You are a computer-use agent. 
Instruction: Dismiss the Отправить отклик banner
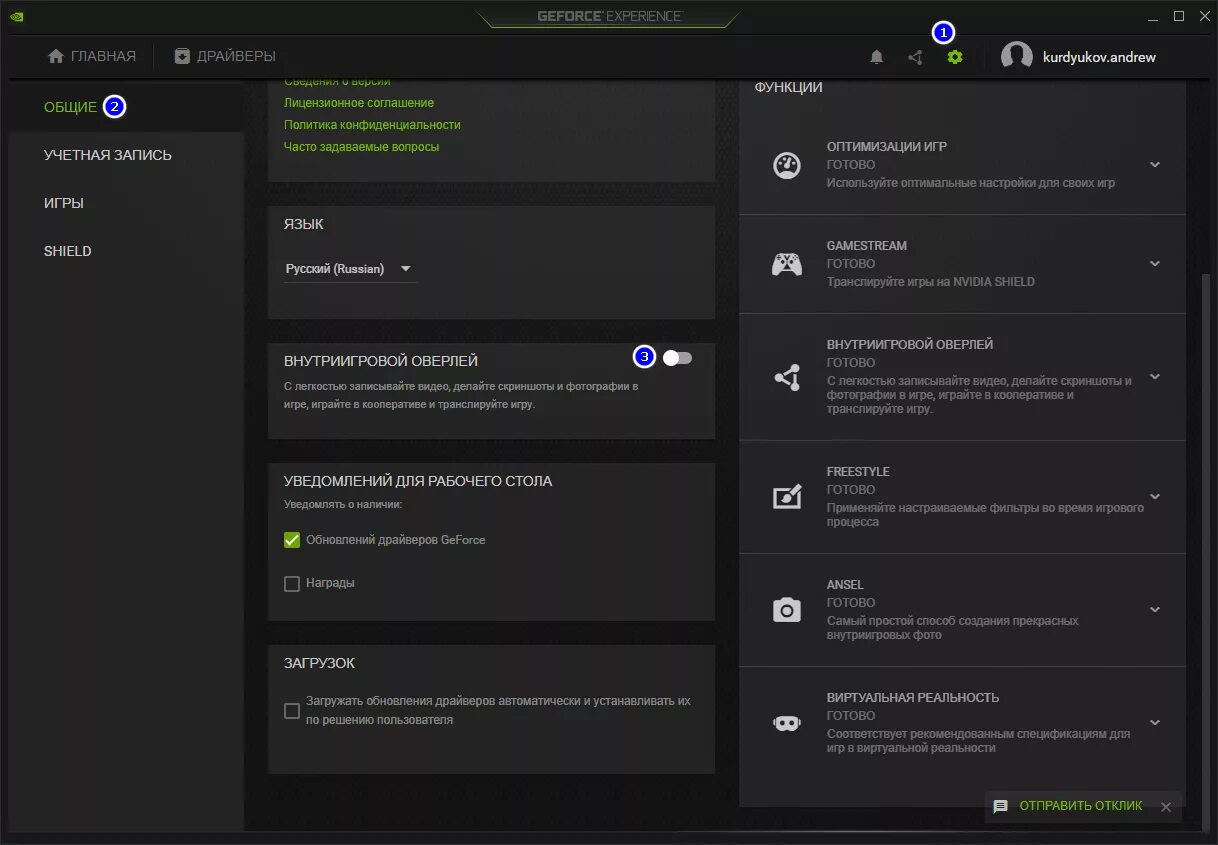pos(1165,807)
